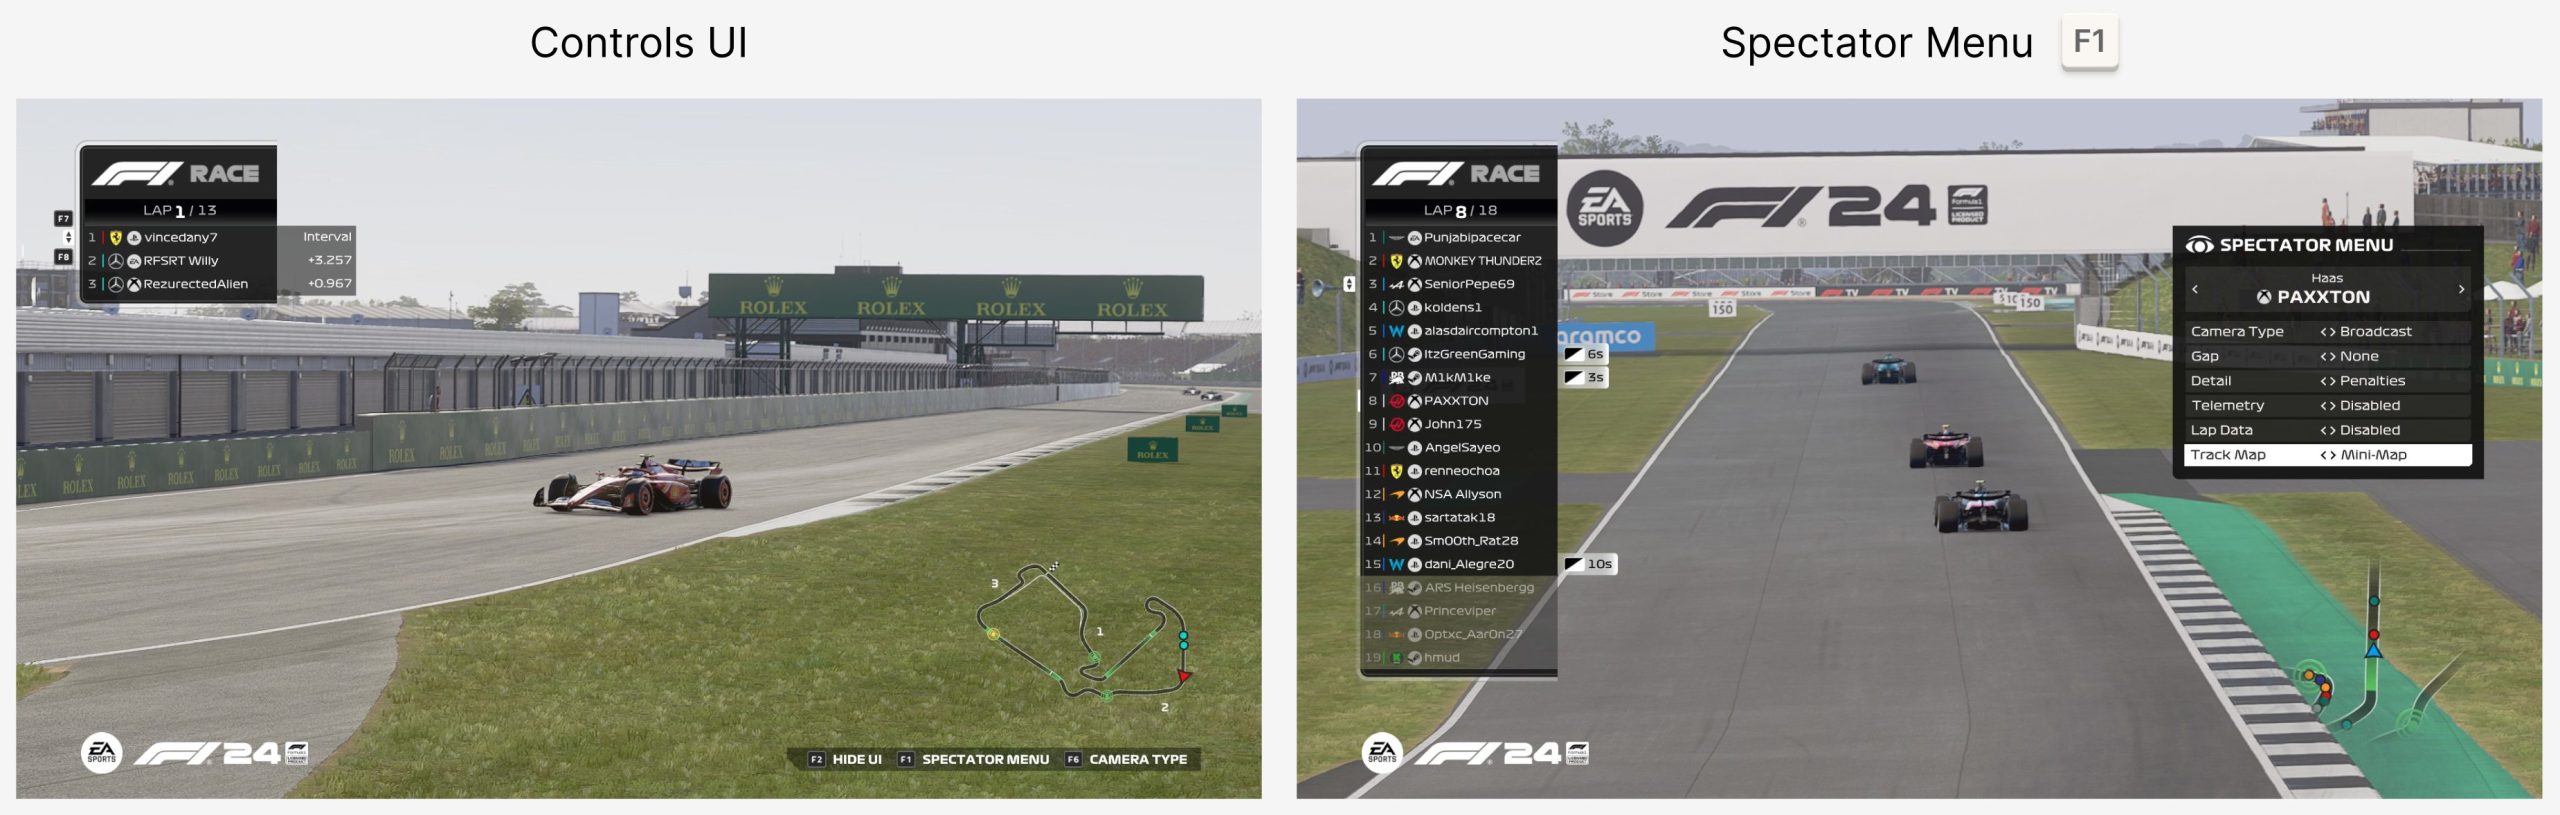
Task: Click the 6s penalty flag beside ItzGreenGaming
Action: point(1585,354)
